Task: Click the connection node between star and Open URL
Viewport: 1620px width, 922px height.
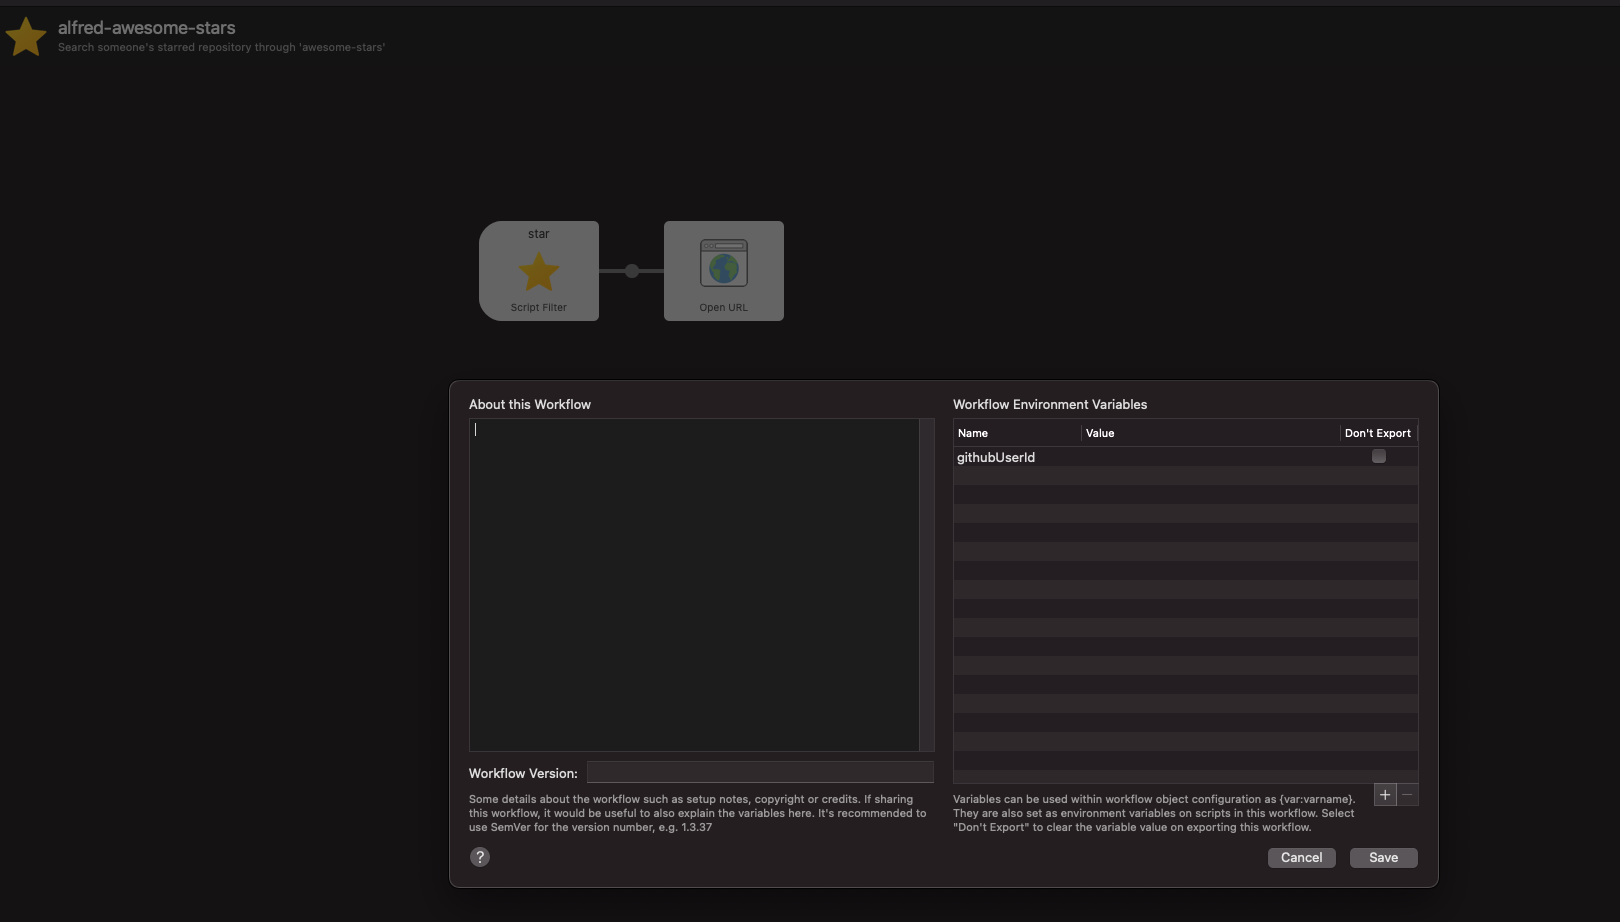Action: [x=632, y=271]
